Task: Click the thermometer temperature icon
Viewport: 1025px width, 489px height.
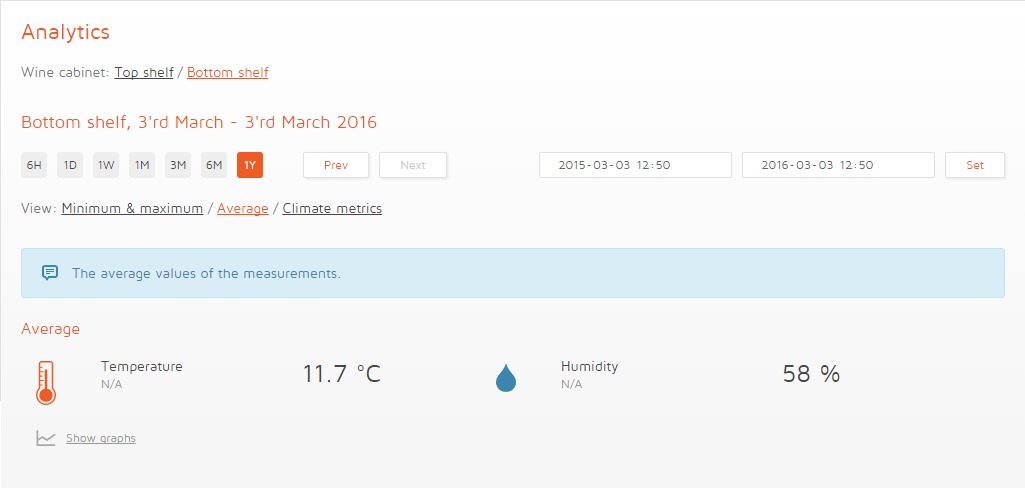Action: (46, 383)
